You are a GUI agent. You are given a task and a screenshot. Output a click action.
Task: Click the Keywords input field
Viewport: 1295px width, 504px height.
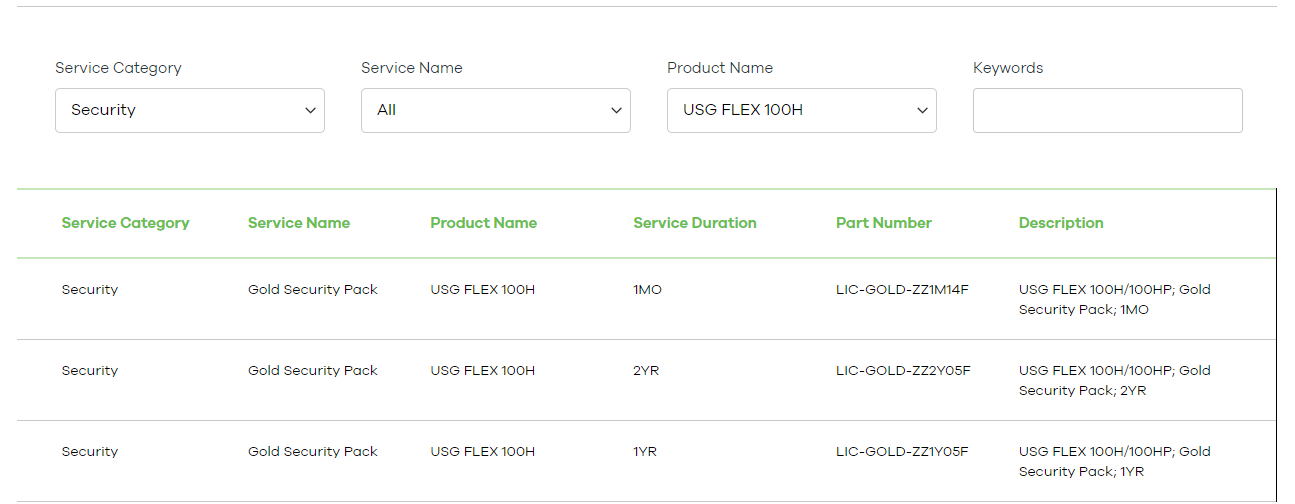click(x=1107, y=110)
